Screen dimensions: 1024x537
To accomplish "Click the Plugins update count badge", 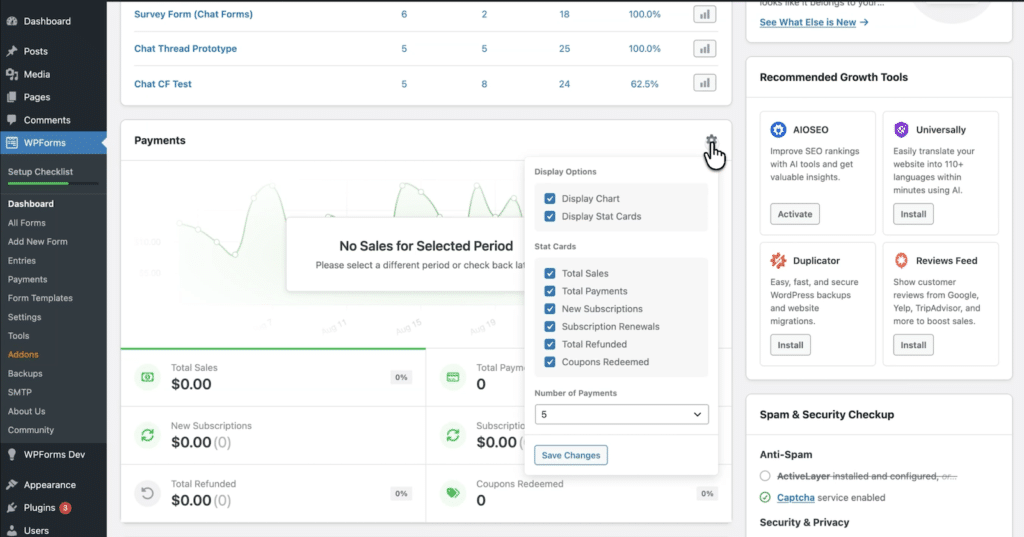I will pyautogui.click(x=65, y=508).
